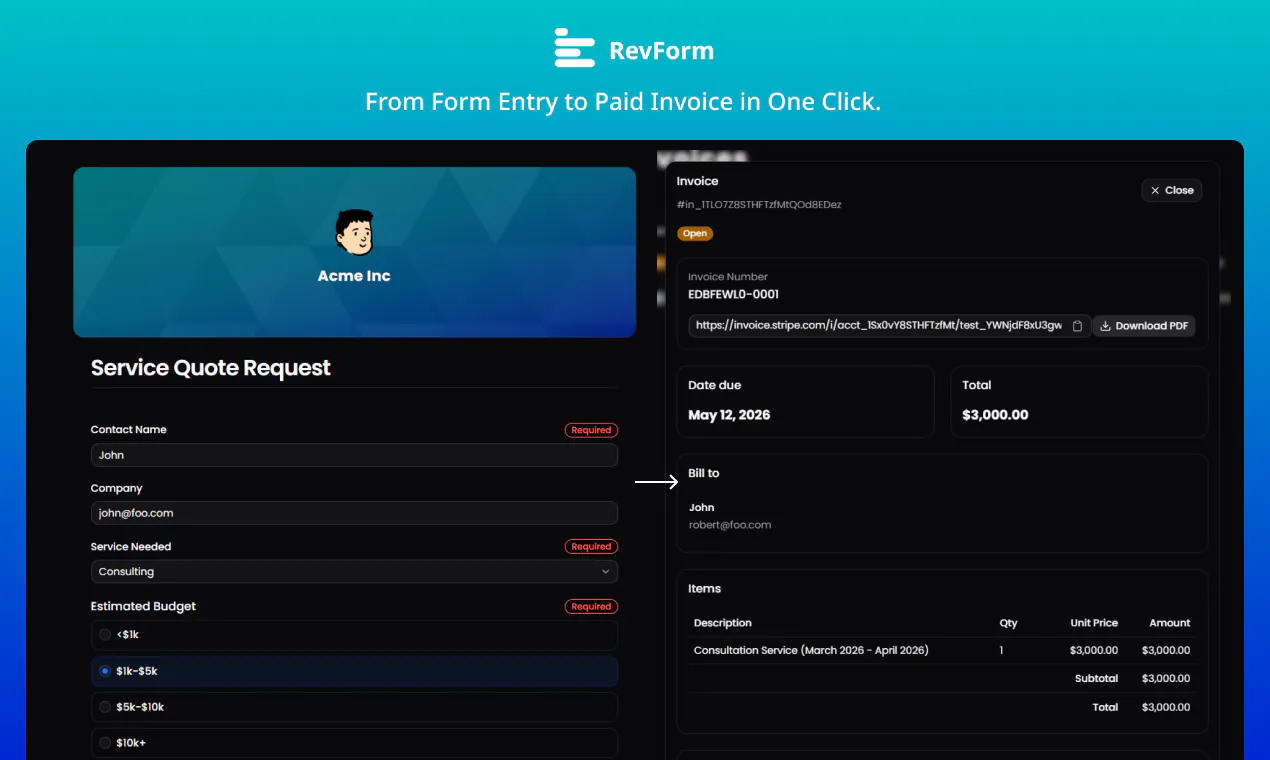
Task: Click the Contact Name input field
Action: click(x=354, y=455)
